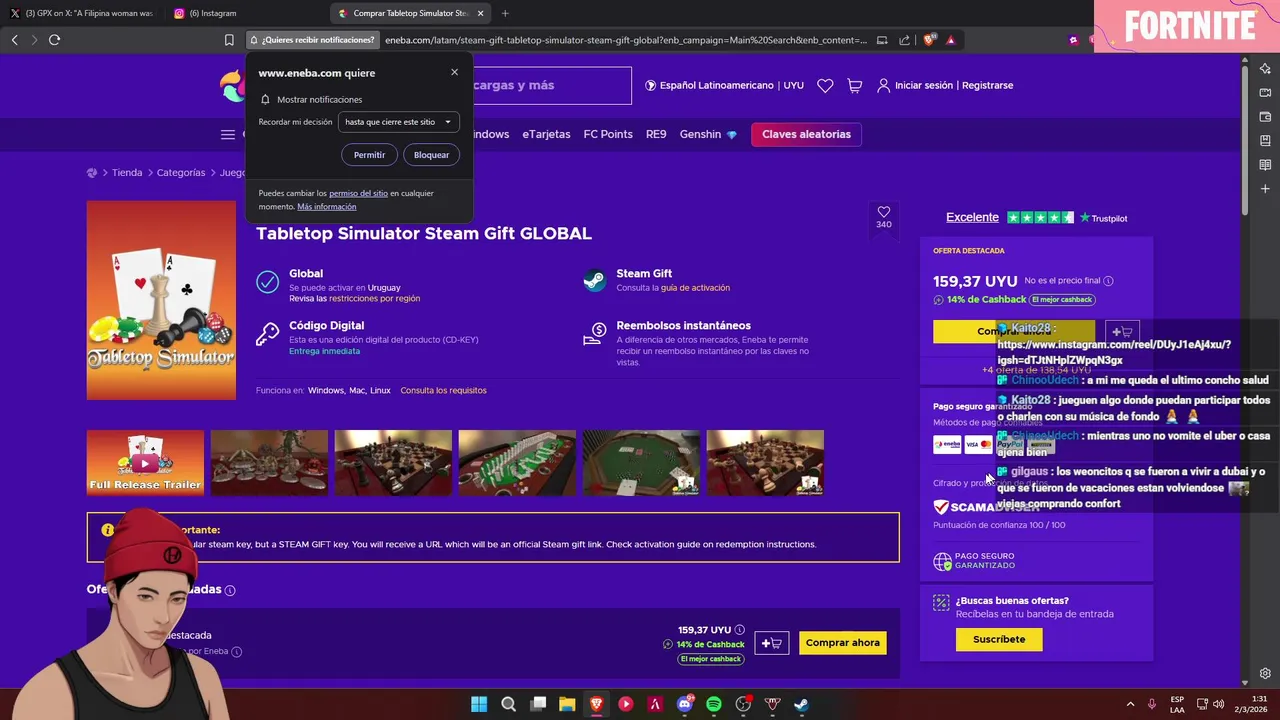Go to Categorías breadcrumb
The image size is (1280, 720).
click(181, 172)
